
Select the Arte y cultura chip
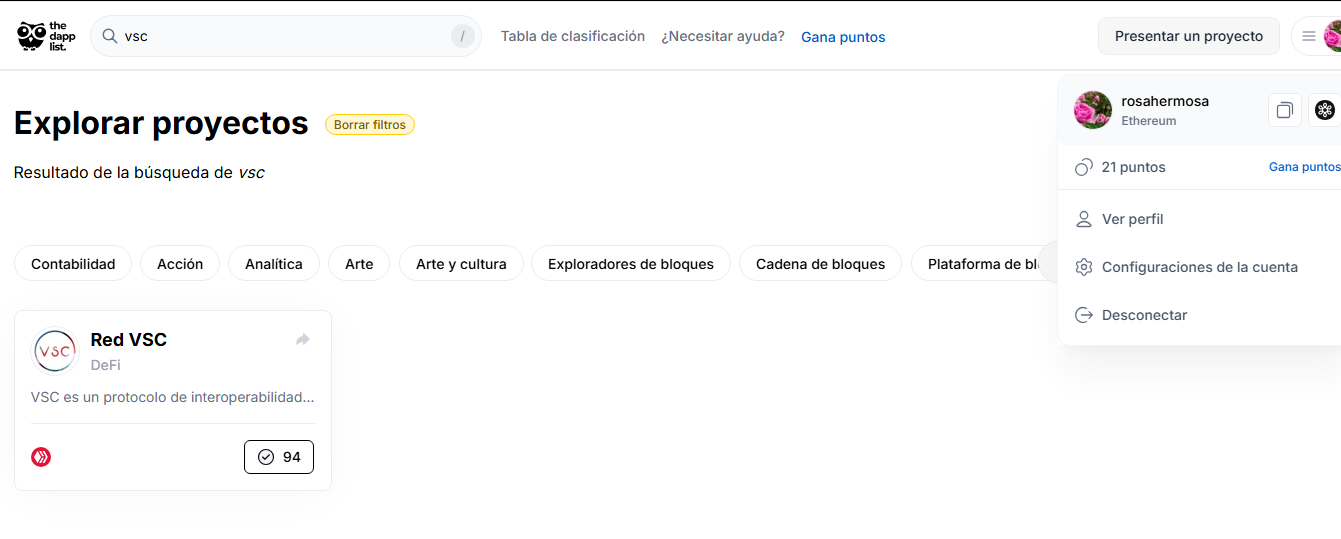461,264
